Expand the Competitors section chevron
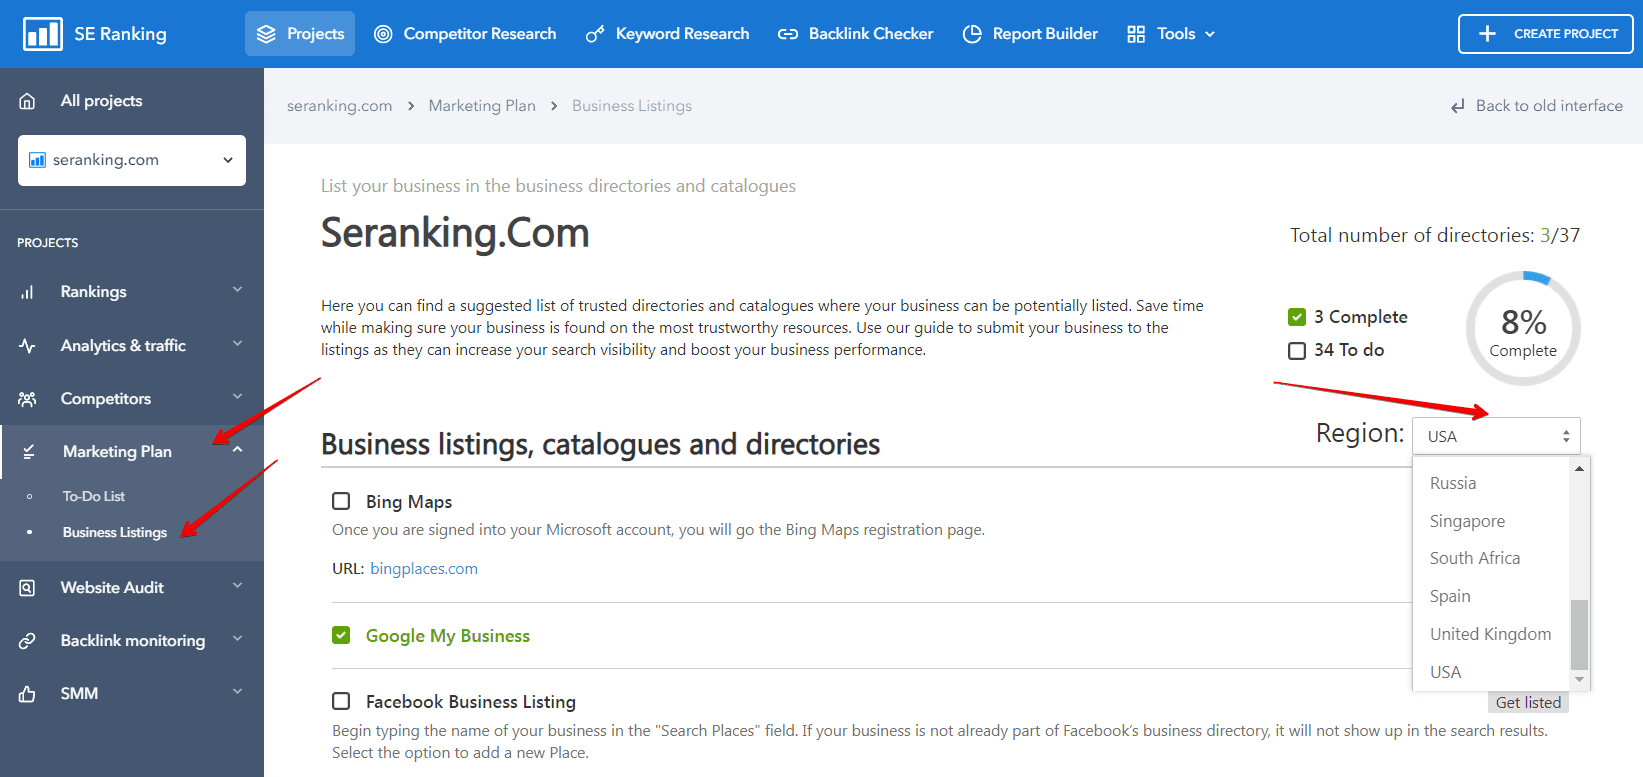The image size is (1643, 777). pyautogui.click(x=238, y=397)
